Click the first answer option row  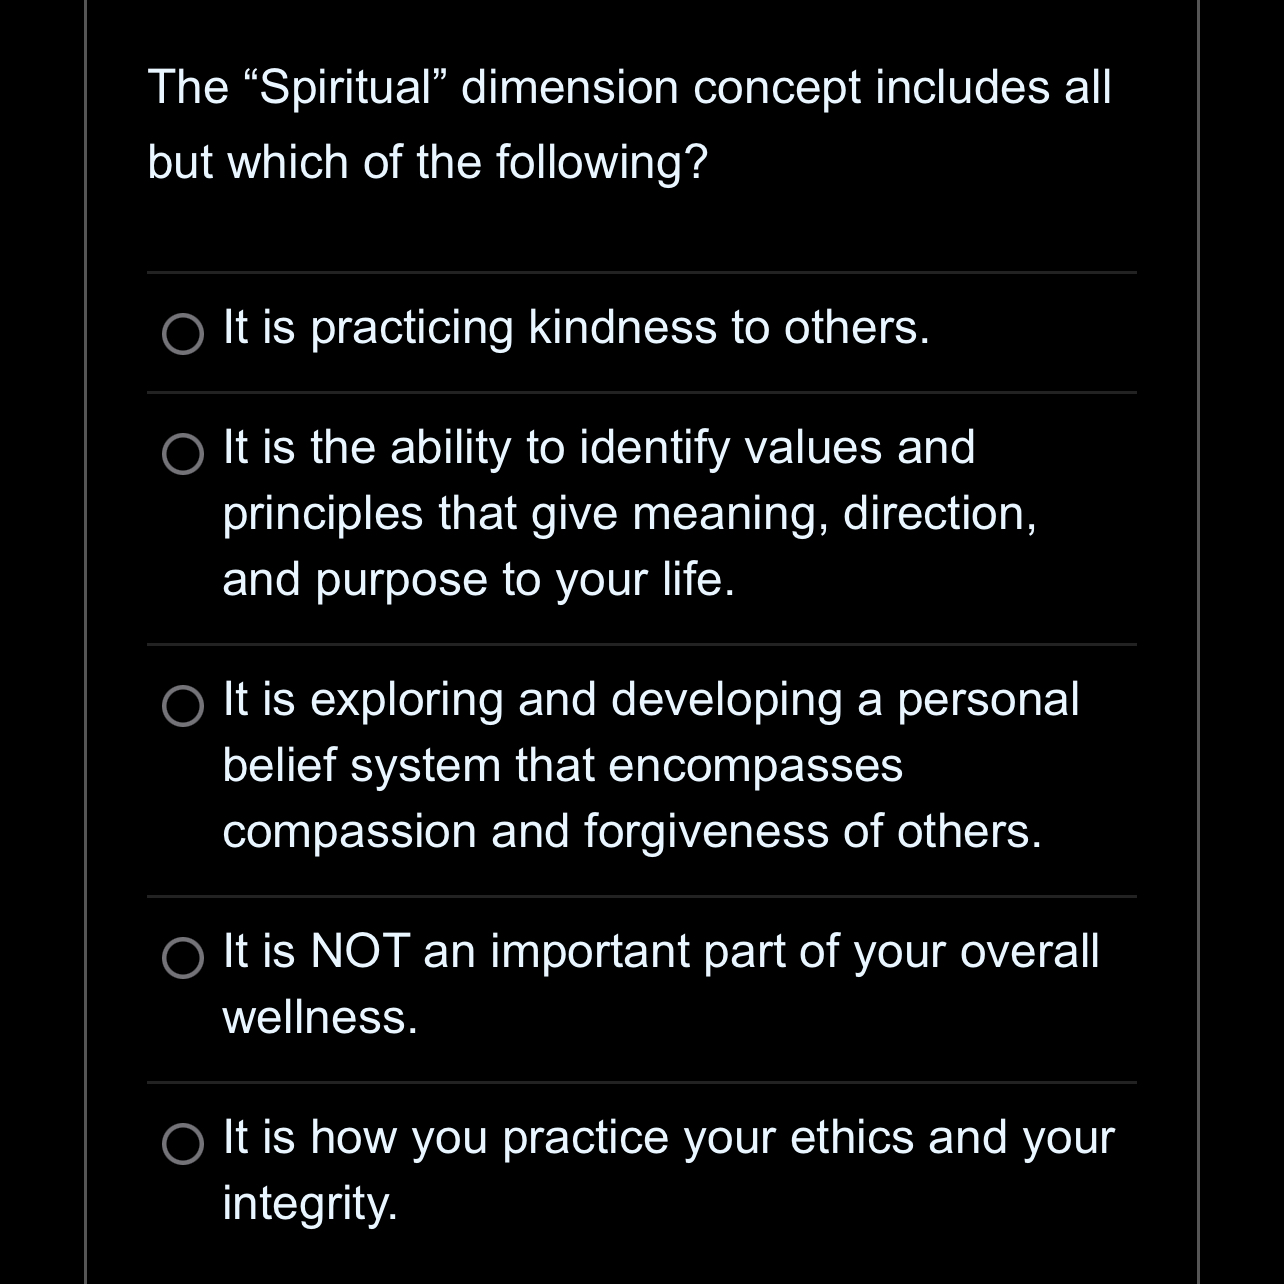(x=640, y=328)
